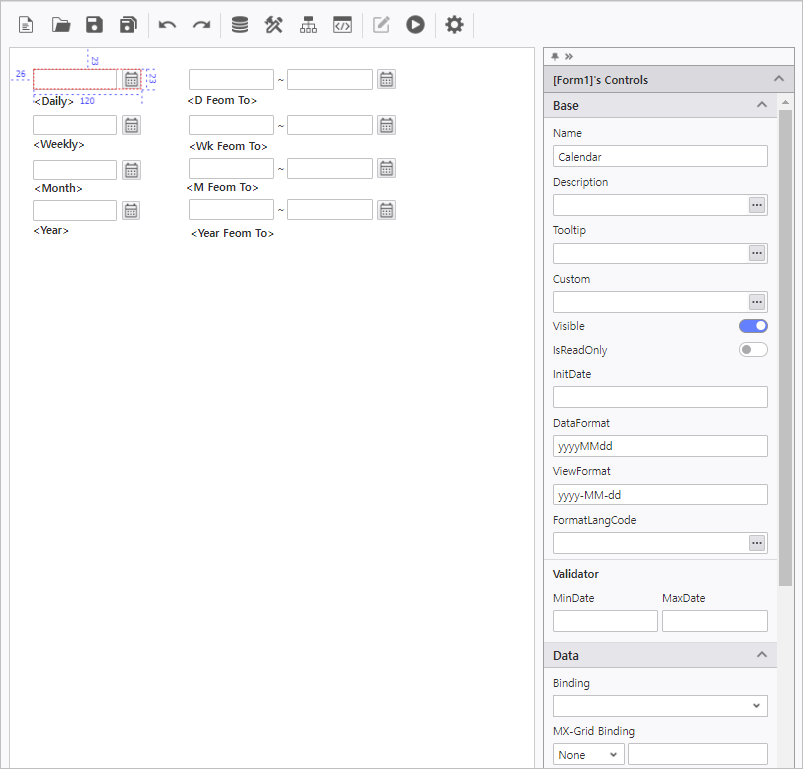Open the Daily calendar picker icon
The height and width of the screenshot is (769, 803).
131,79
